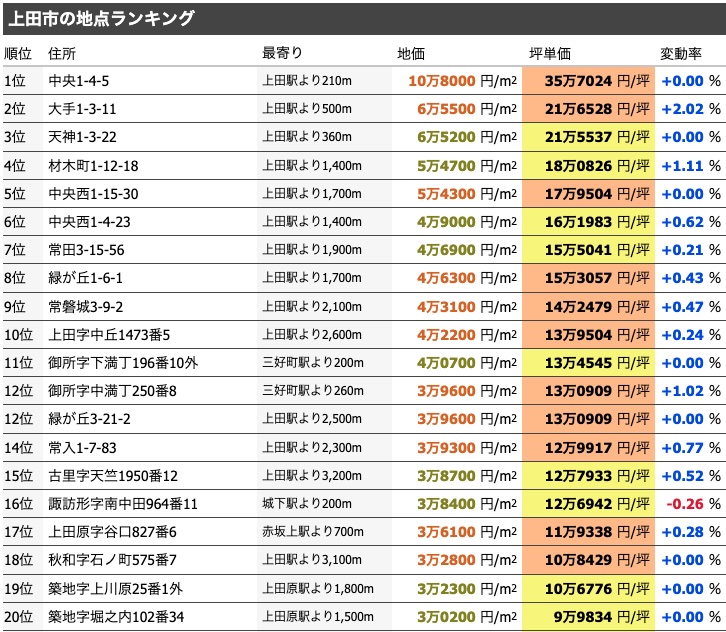
Task: Click the 6万5500 円/m2 land price
Action: (x=467, y=109)
